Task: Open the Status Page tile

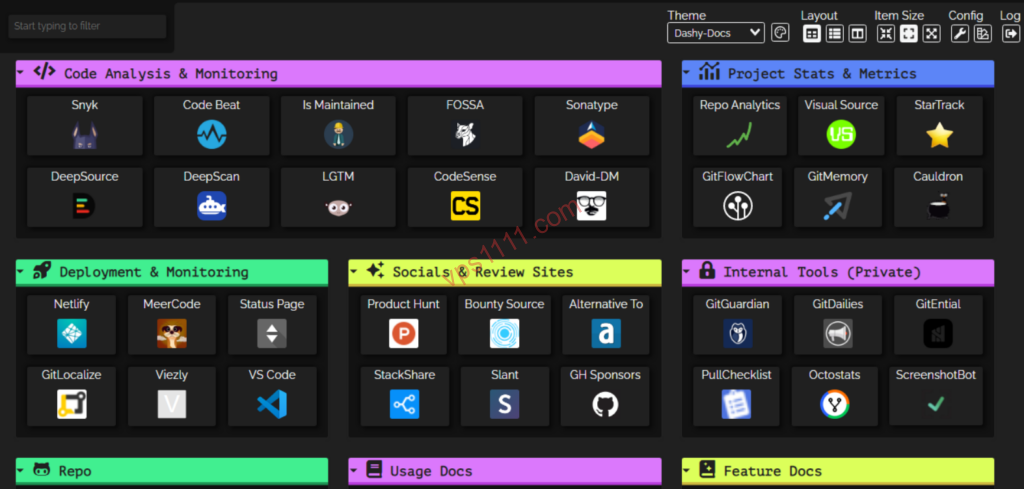Action: click(x=272, y=324)
